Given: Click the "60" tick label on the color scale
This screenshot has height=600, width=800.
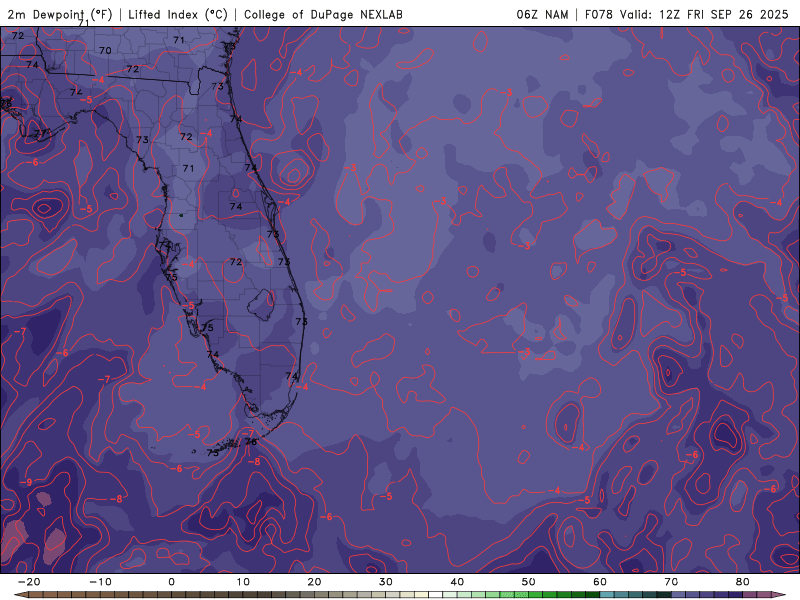Looking at the screenshot, I should point(600,582).
